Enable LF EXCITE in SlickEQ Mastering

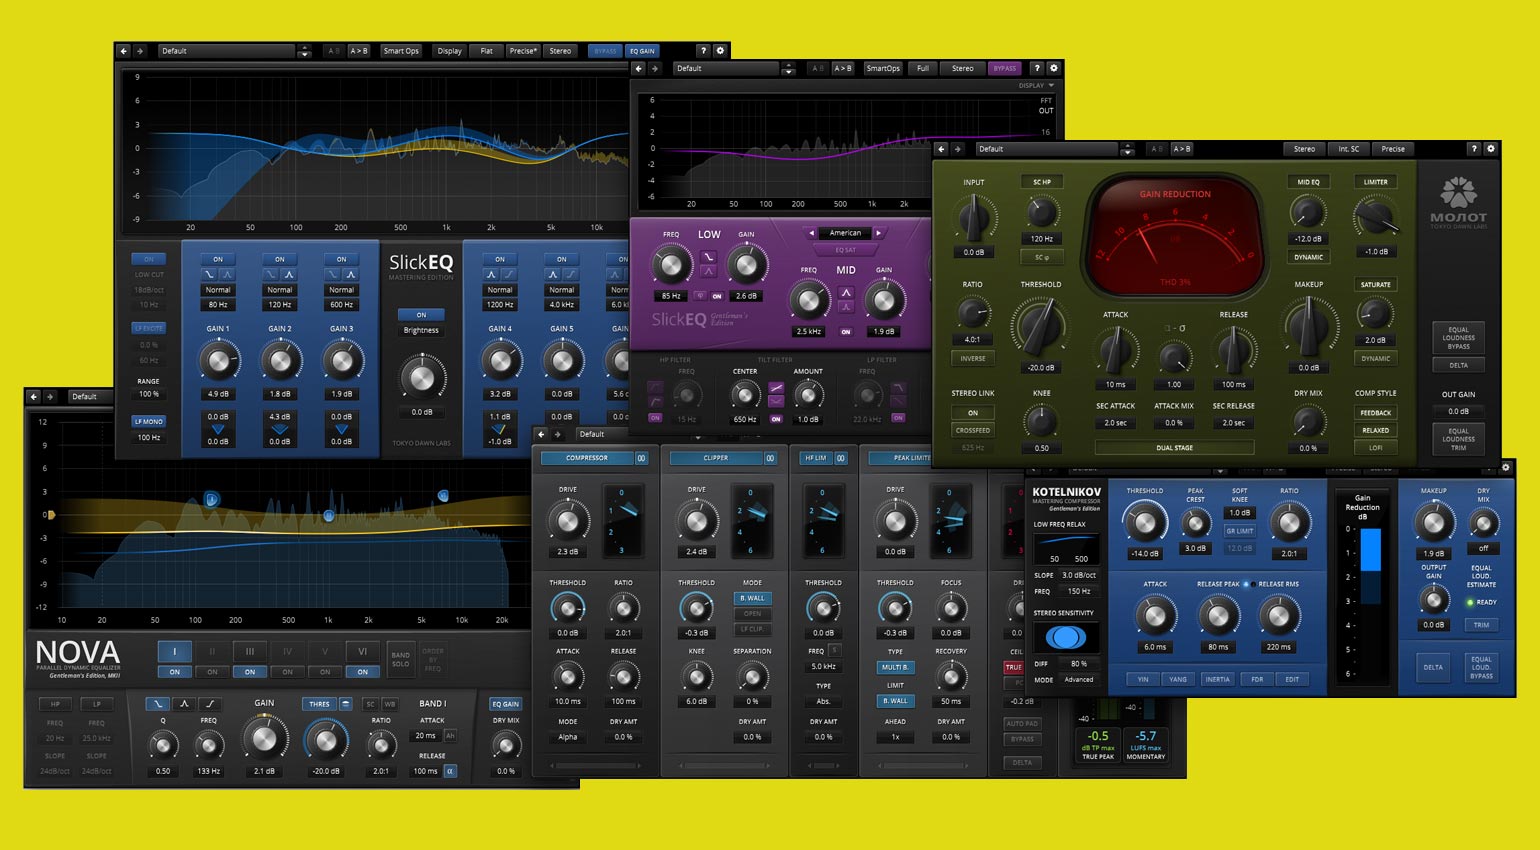click(x=149, y=328)
